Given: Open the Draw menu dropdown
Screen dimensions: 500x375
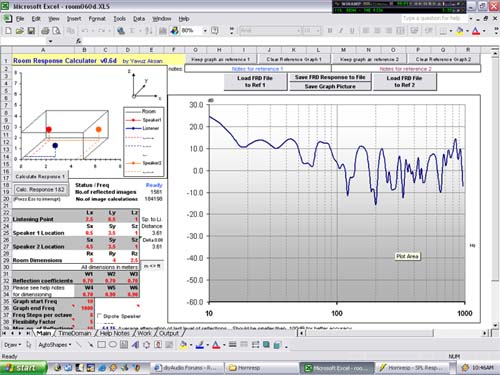Looking at the screenshot, I should [13, 345].
